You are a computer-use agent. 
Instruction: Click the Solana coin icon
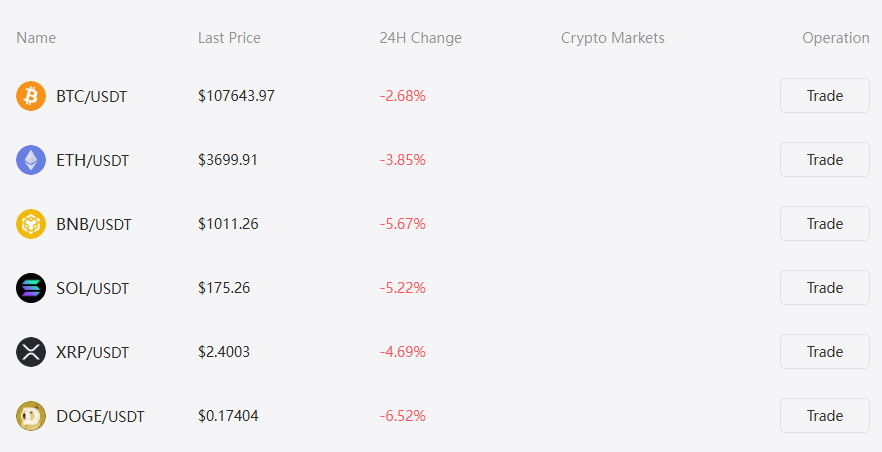coord(31,288)
